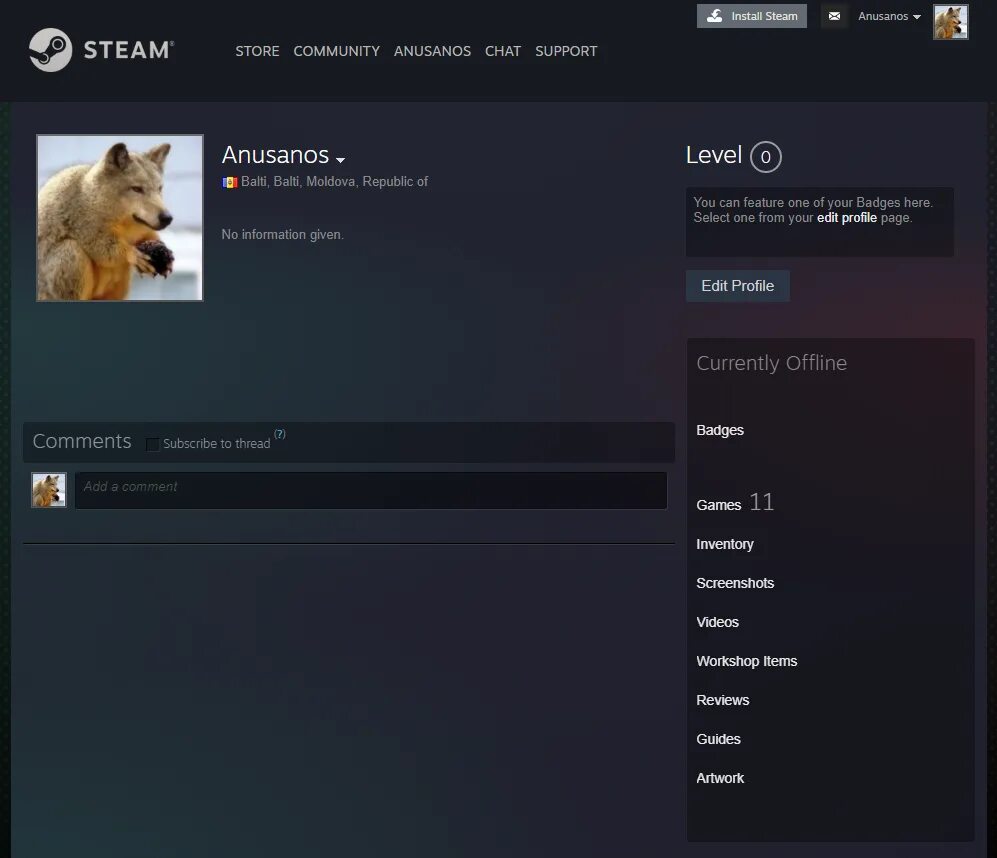Click the Level heading text
Screen dimensions: 997x858
tap(714, 155)
